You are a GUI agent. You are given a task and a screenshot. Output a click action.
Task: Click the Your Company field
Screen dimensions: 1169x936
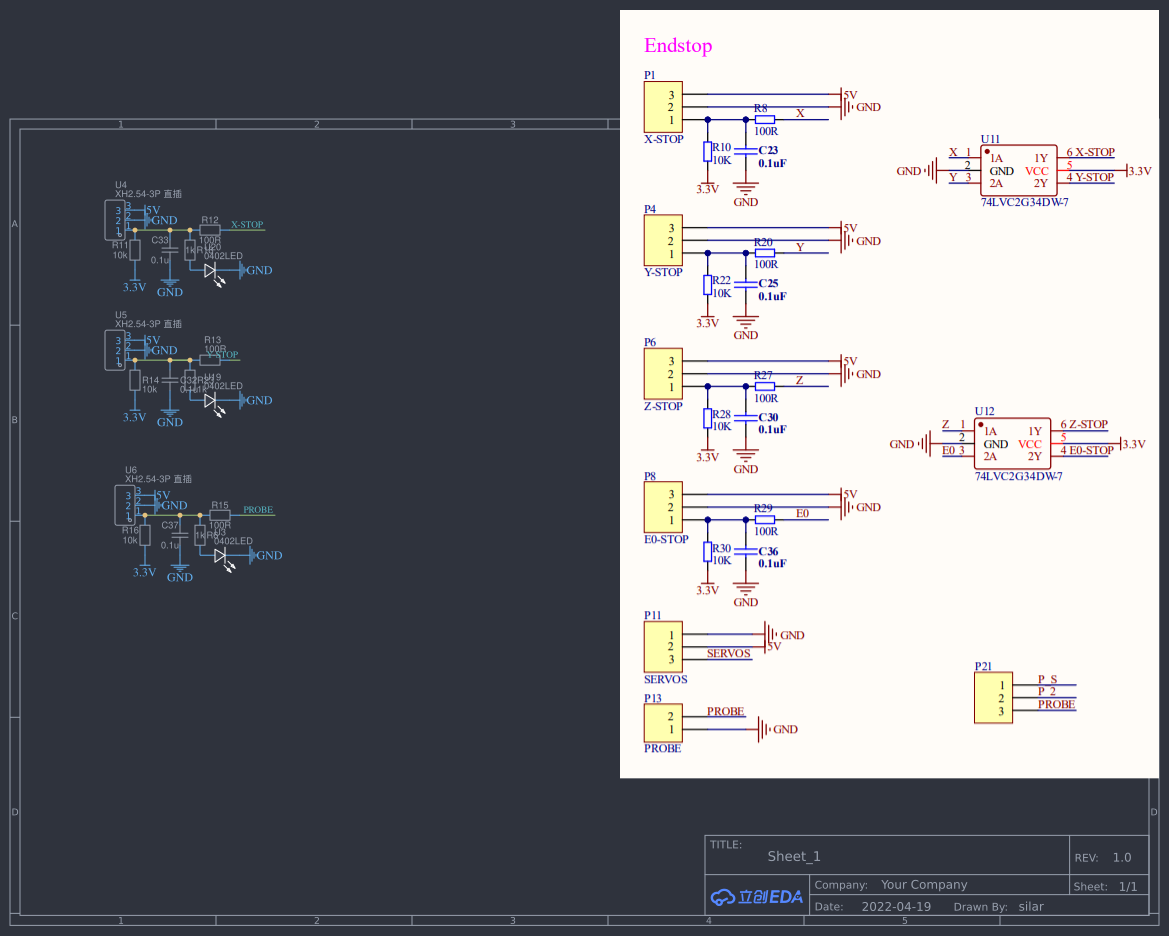pos(924,885)
